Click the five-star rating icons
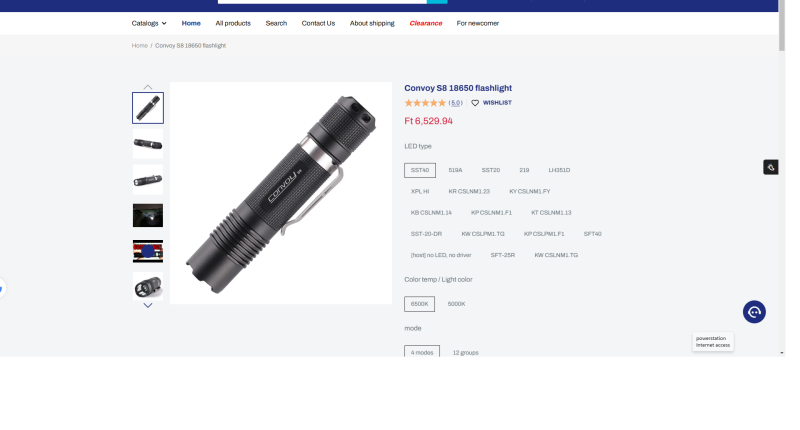The image size is (800, 430). point(425,103)
